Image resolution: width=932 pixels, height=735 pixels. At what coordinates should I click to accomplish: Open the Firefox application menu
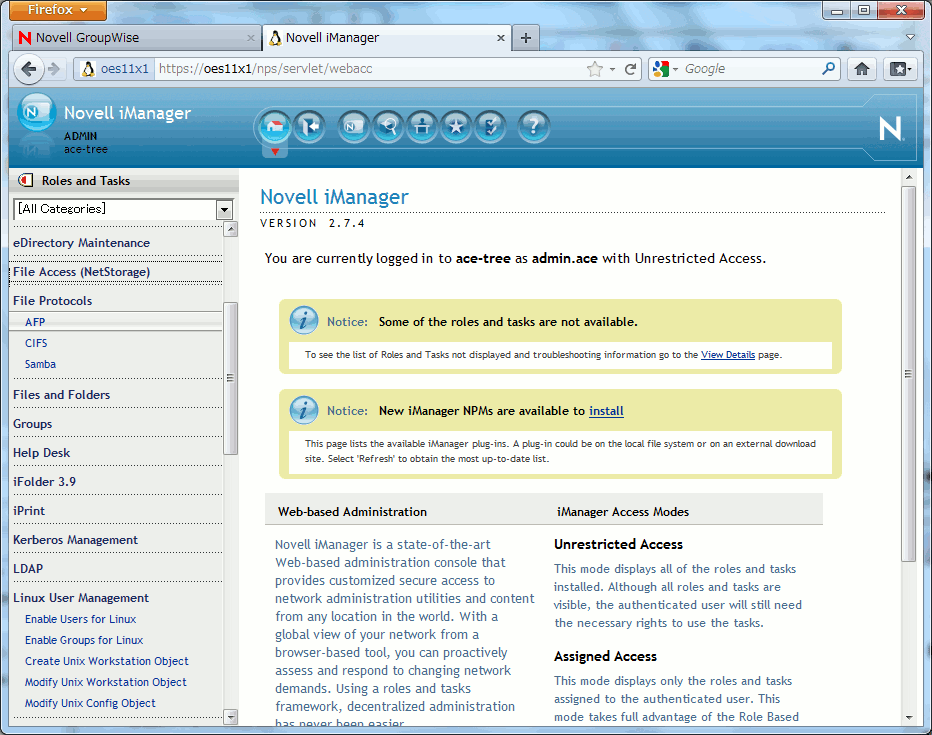point(58,10)
